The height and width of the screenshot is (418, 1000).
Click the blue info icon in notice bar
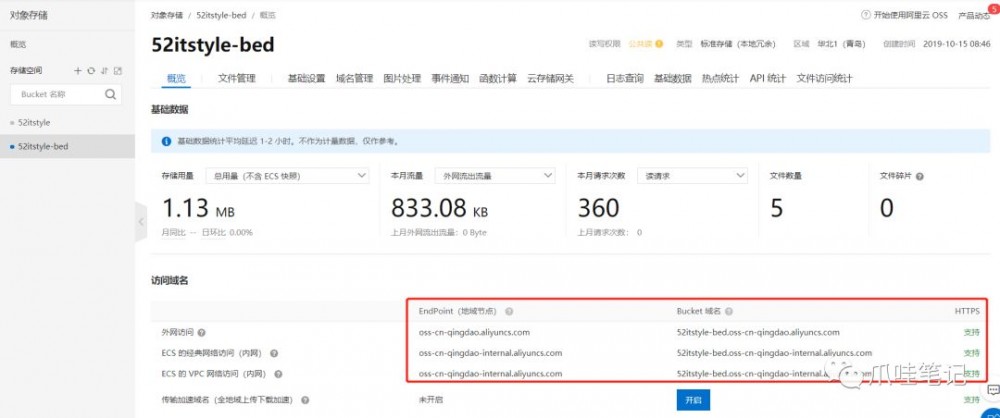click(166, 141)
